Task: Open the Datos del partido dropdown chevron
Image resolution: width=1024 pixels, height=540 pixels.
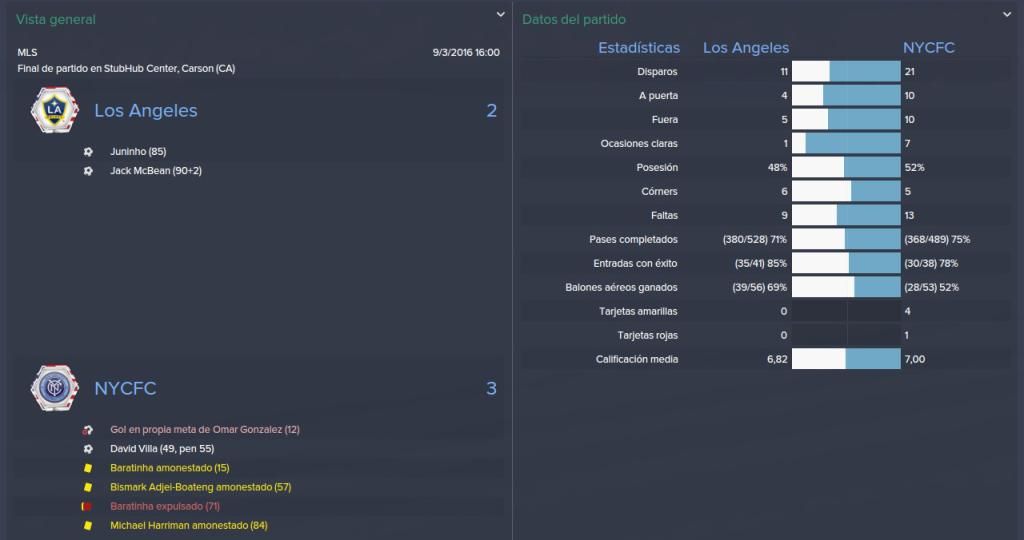Action: click(x=1006, y=14)
